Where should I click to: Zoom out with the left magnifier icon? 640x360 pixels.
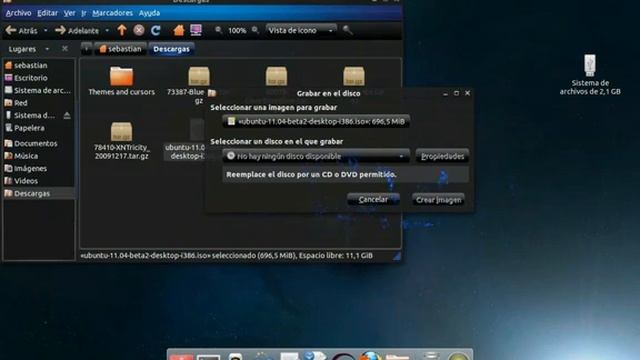pos(218,30)
